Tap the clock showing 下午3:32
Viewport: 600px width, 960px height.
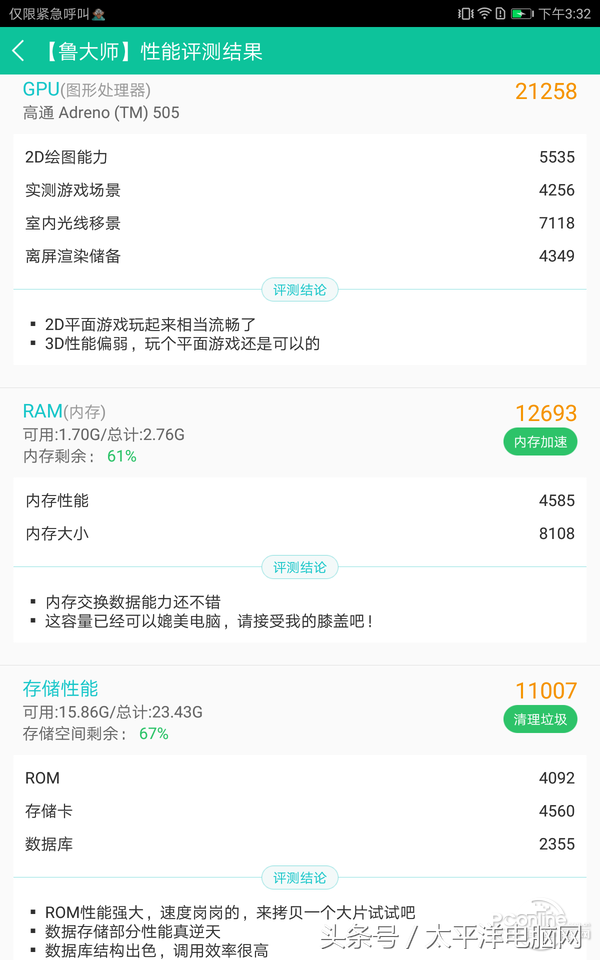point(565,14)
